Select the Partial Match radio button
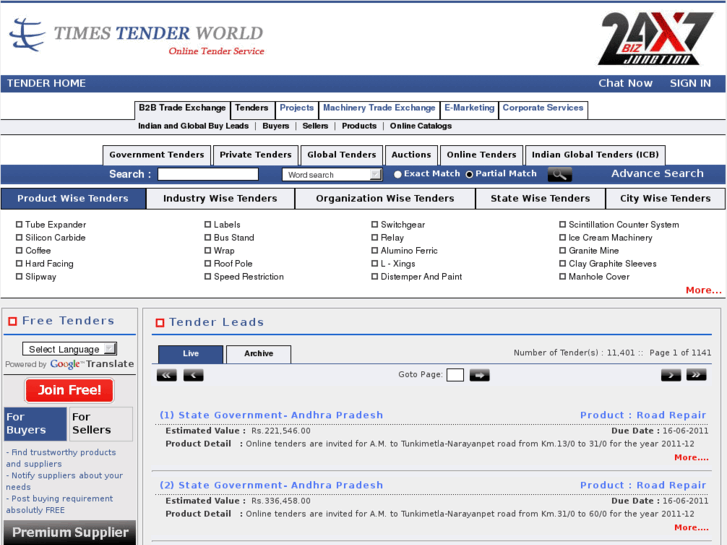The image size is (727, 545). (469, 174)
